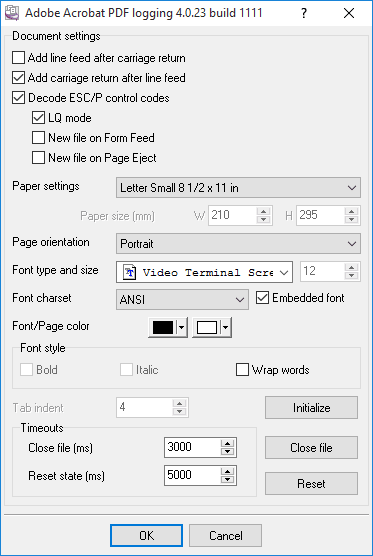373x556 pixels.
Task: Open the Font charset ANSI dropdown
Action: pyautogui.click(x=182, y=300)
